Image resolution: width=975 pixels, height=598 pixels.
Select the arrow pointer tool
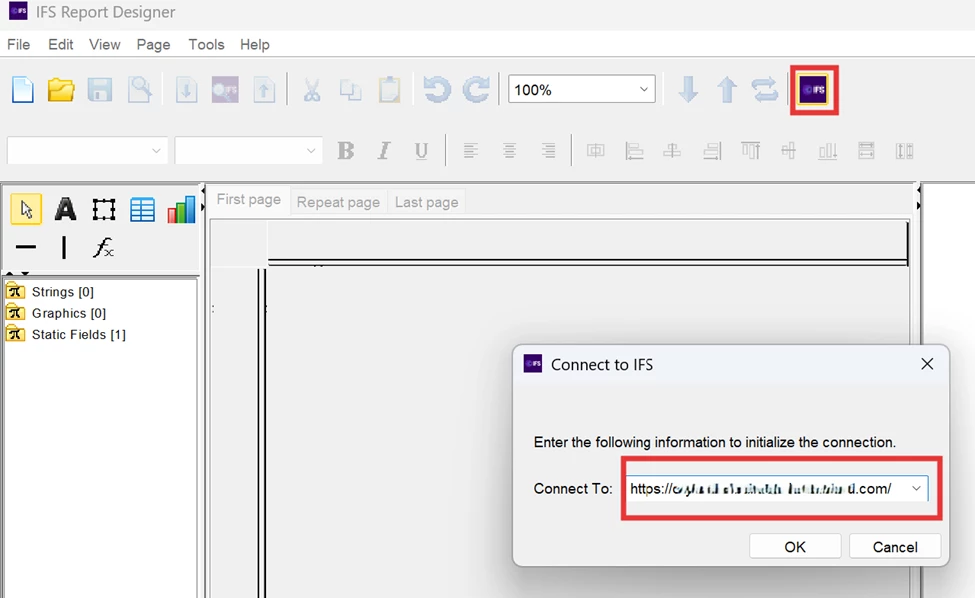26,209
